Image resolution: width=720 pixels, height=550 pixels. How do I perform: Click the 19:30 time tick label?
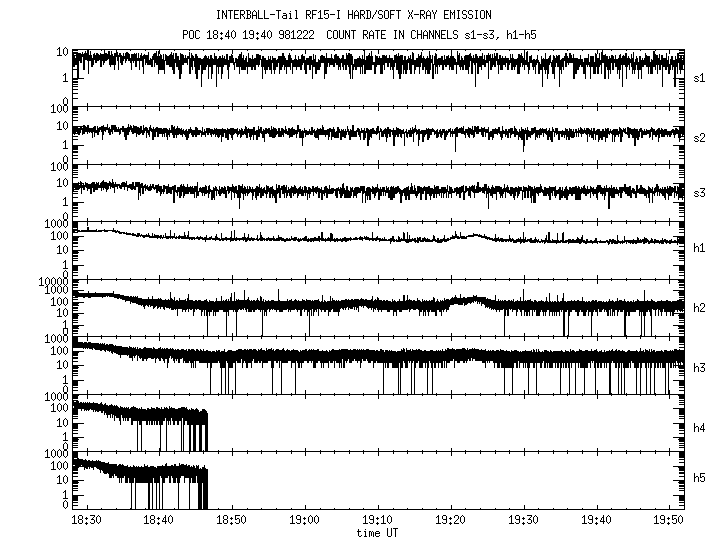(523, 521)
